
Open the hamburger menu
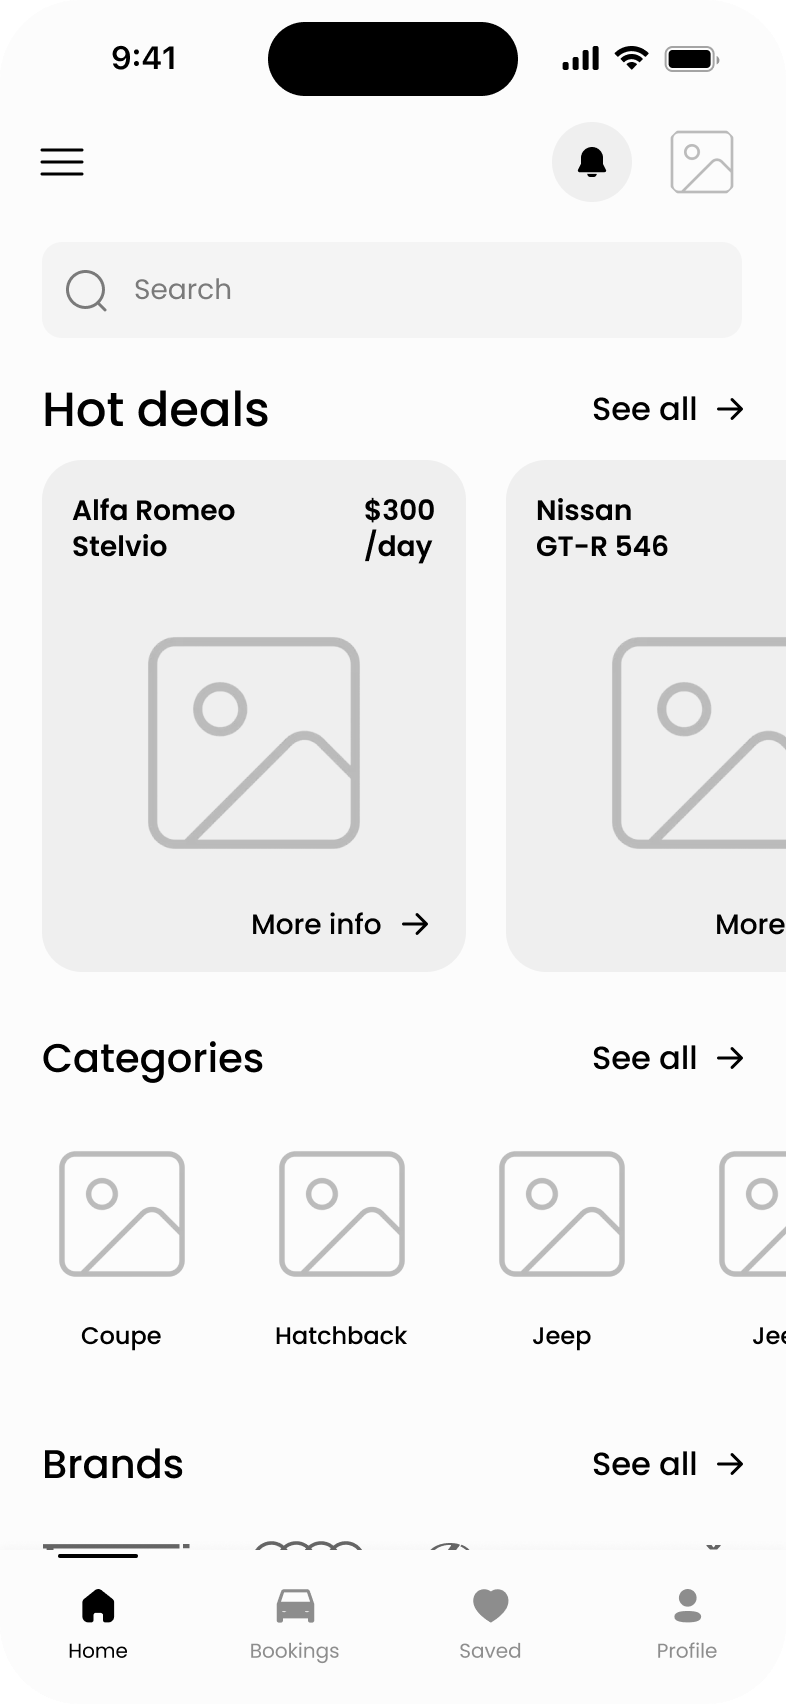(62, 162)
